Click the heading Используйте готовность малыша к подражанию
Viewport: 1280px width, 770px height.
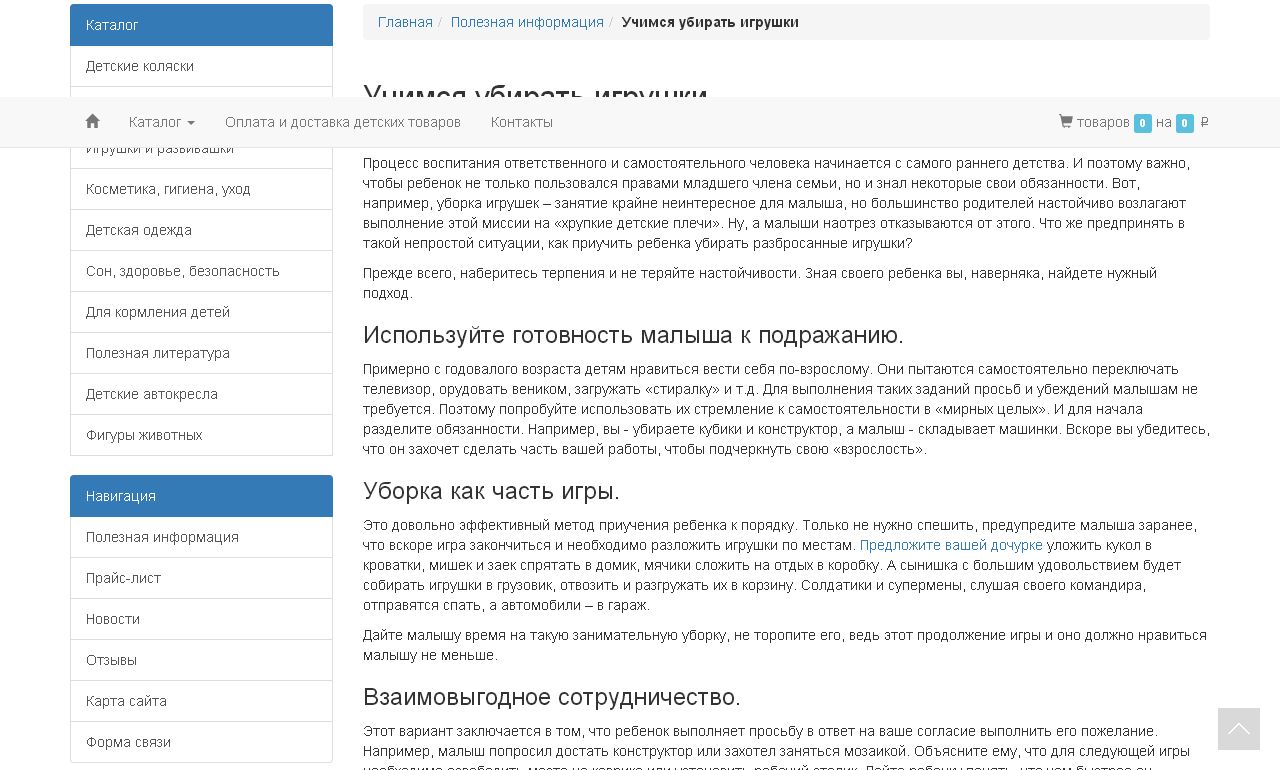tap(633, 335)
